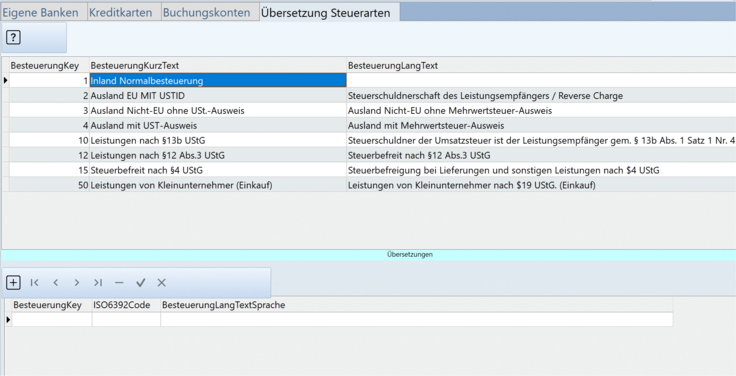Click Ausland mit Mehrwertsteuer-Ausweis long text
The height and width of the screenshot is (376, 736).
[x=541, y=126]
